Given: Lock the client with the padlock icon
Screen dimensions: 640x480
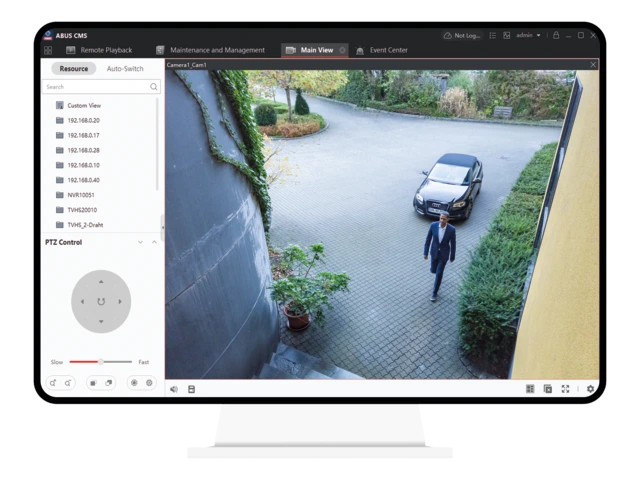Looking at the screenshot, I should click(x=556, y=36).
